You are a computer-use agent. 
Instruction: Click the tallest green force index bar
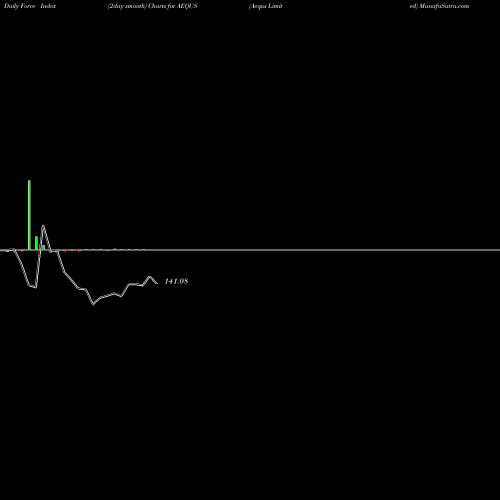pos(29,215)
